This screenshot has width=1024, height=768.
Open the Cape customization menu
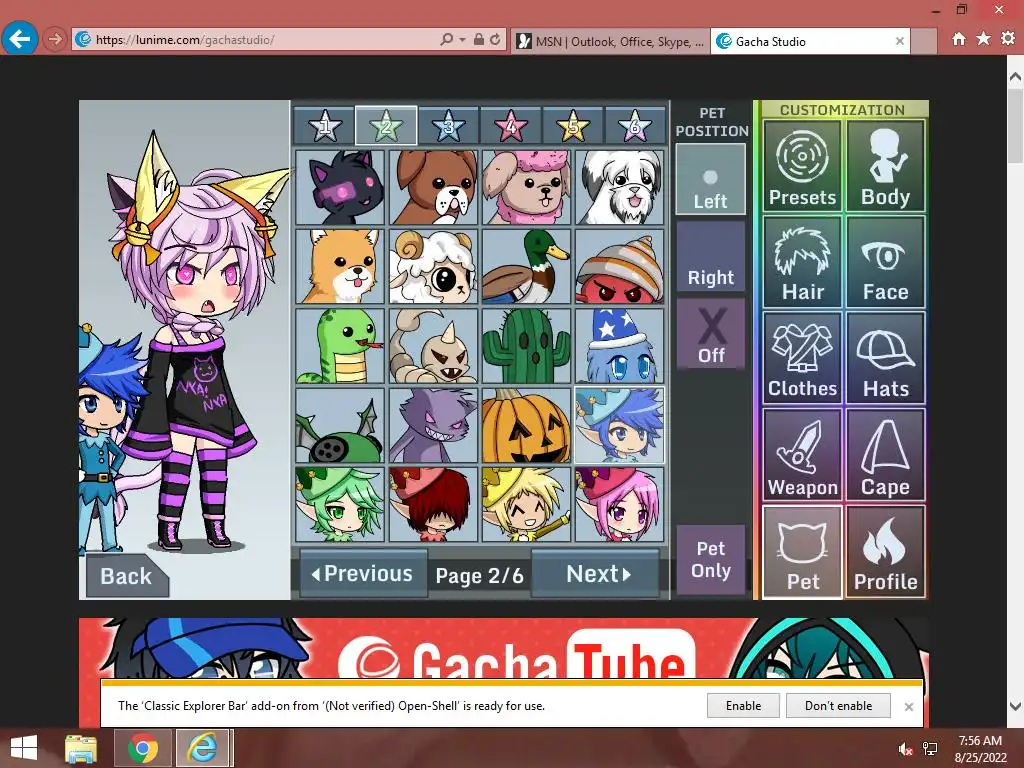point(886,455)
